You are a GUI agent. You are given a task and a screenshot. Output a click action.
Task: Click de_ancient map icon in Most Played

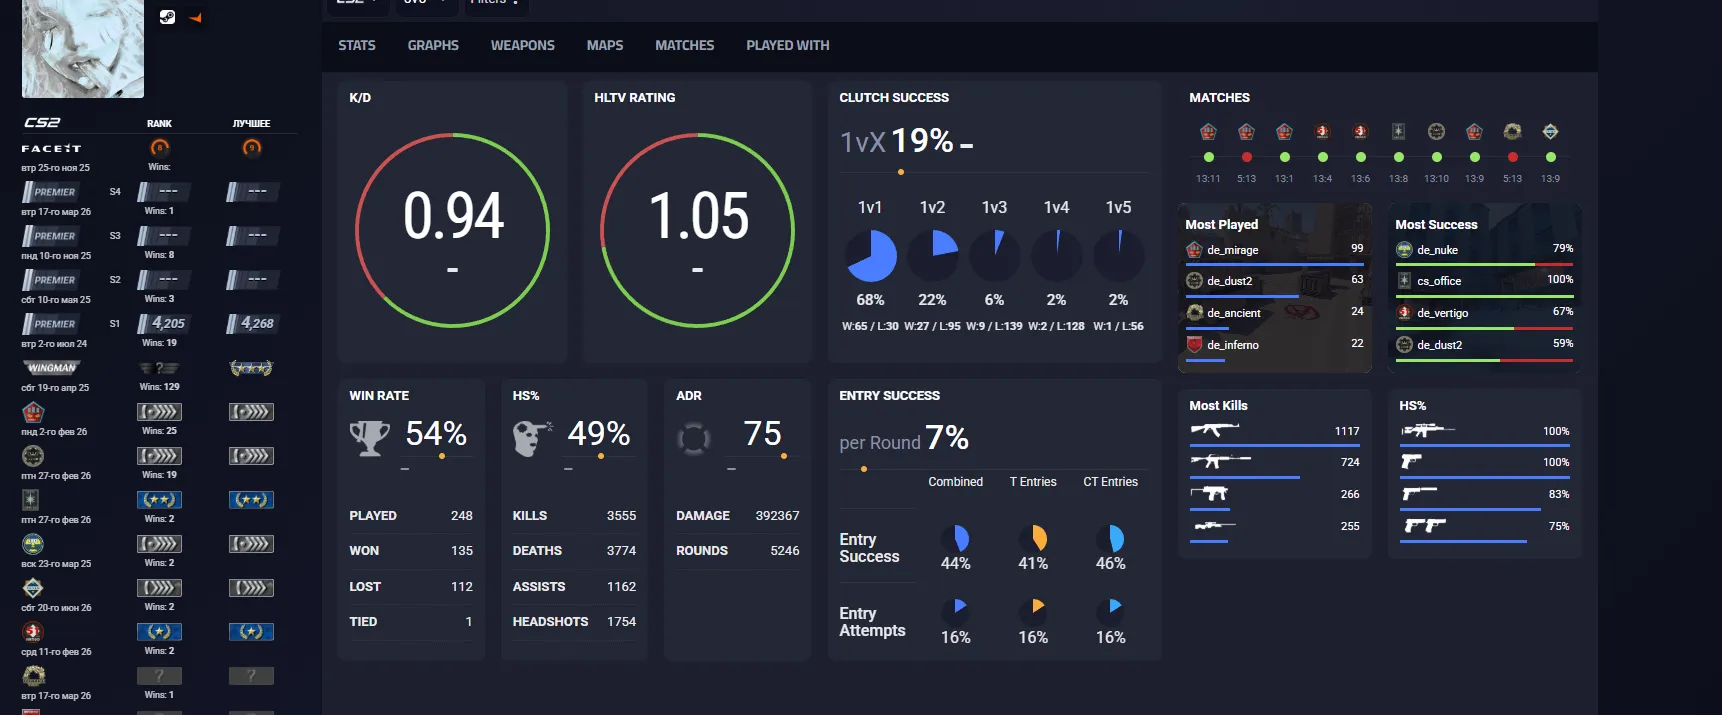(1194, 313)
